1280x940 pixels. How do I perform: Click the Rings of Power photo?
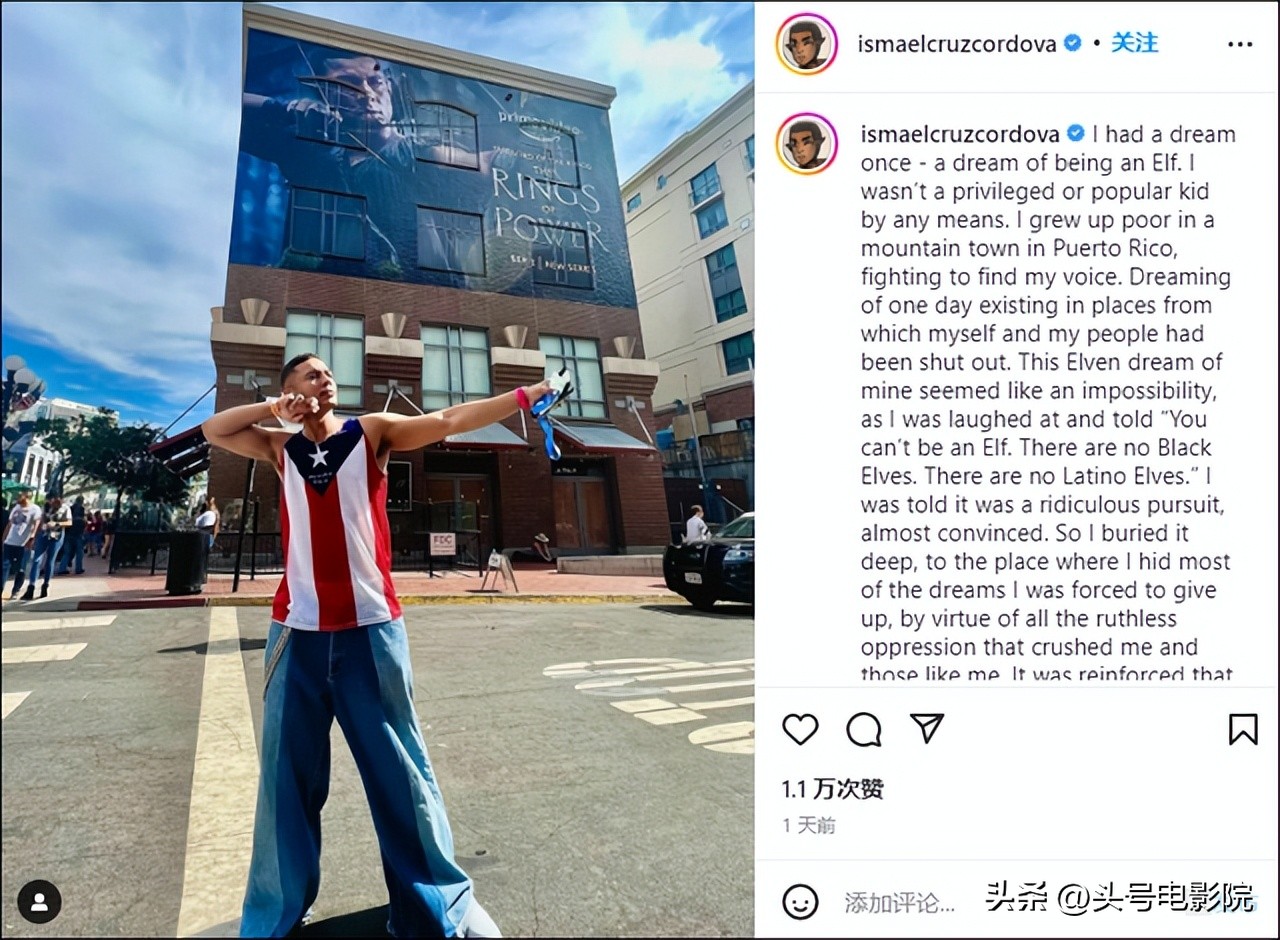378,470
